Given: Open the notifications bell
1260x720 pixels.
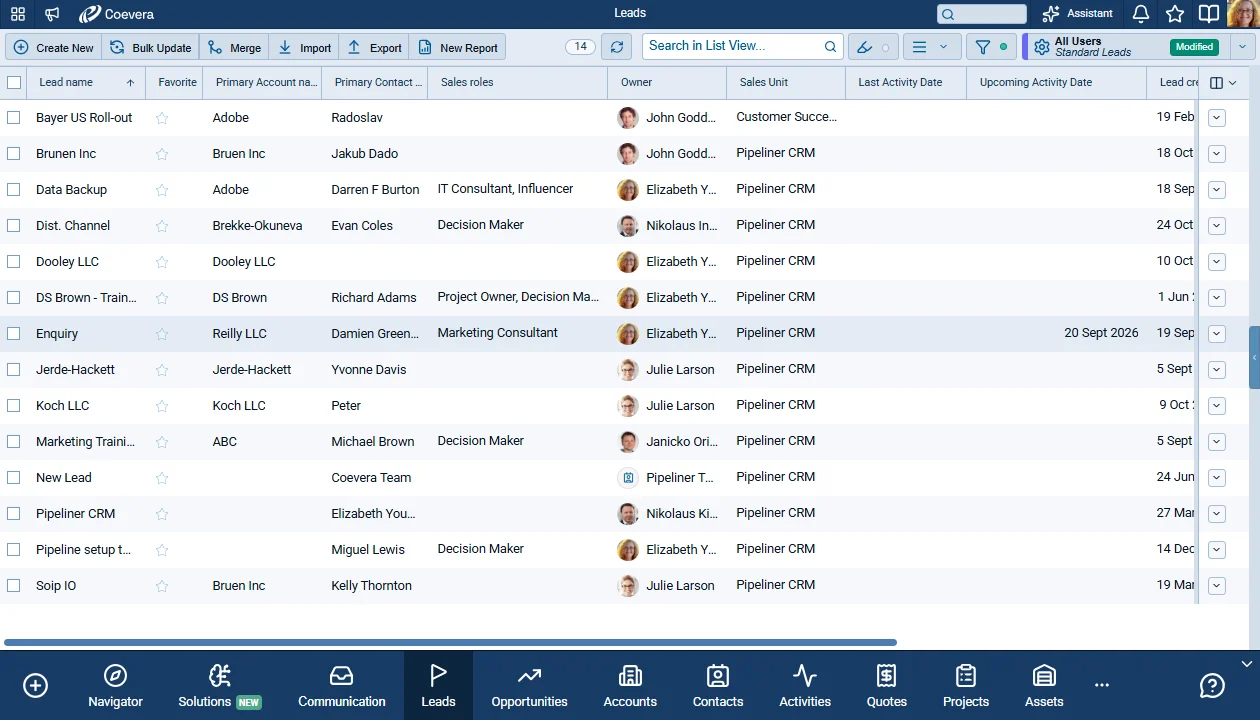Looking at the screenshot, I should (x=1141, y=14).
